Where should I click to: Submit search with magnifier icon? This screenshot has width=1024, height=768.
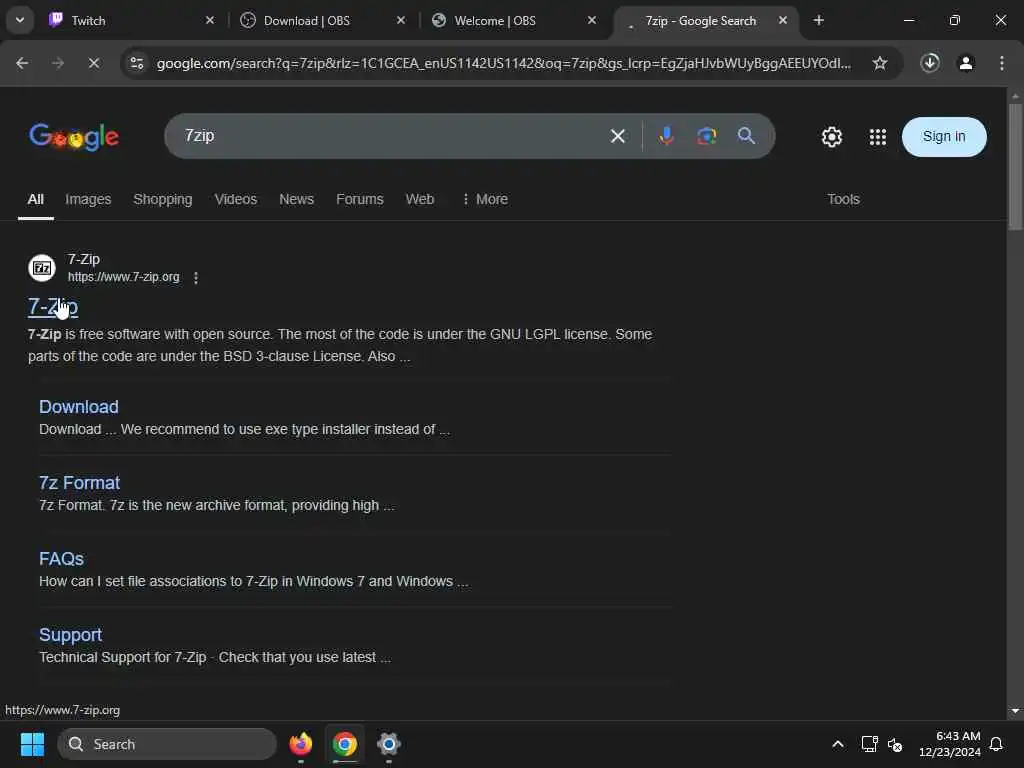pos(746,136)
